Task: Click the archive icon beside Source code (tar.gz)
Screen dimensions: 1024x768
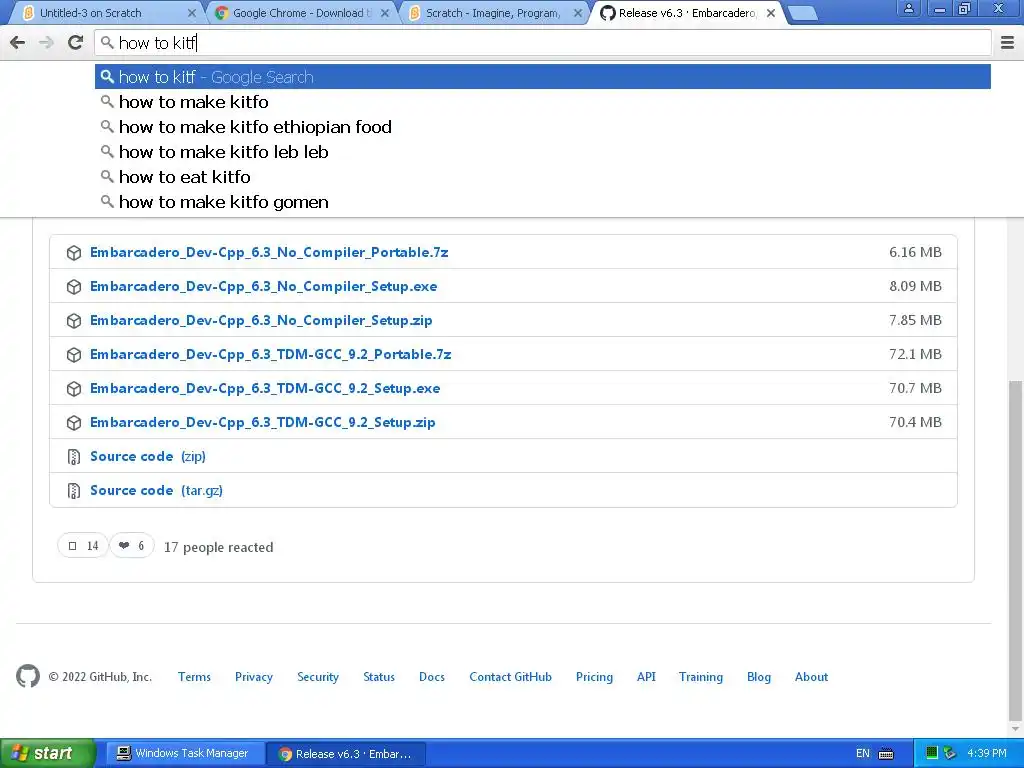Action: [x=74, y=490]
